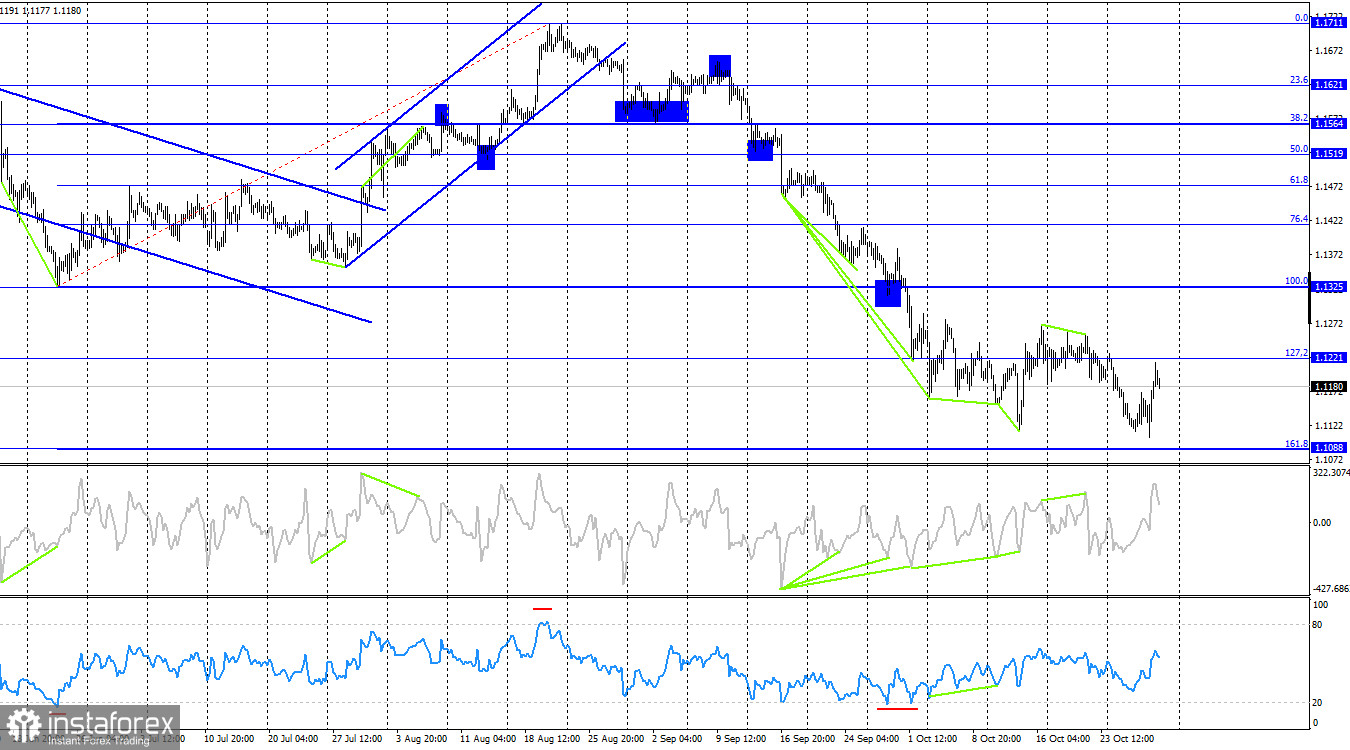Click the 1 Oct 12:00 time label

(935, 738)
